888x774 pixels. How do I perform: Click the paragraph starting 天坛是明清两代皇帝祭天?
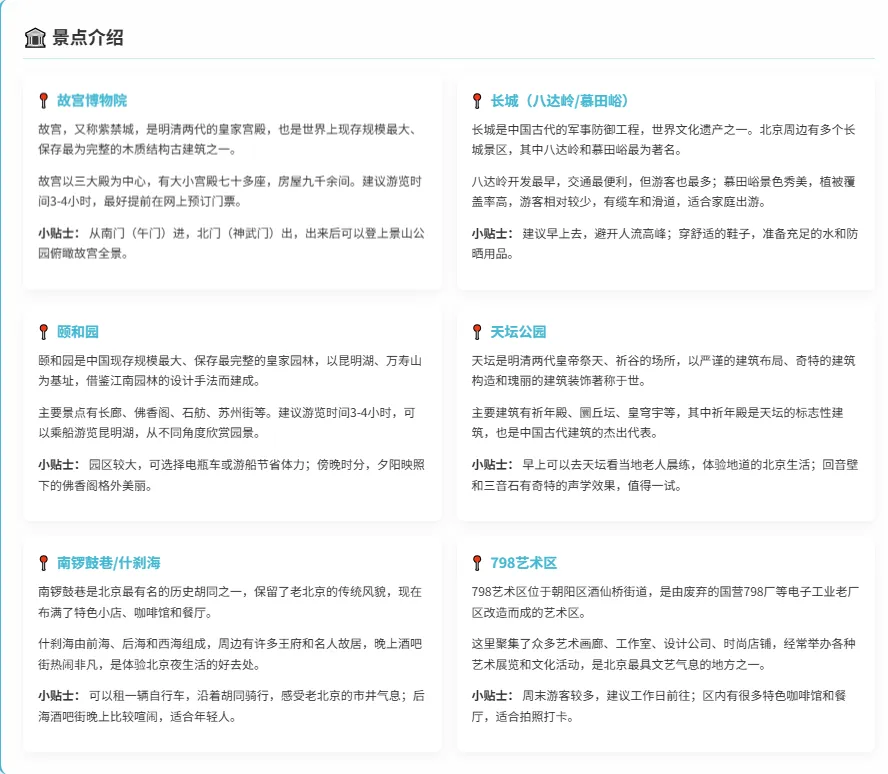click(664, 371)
